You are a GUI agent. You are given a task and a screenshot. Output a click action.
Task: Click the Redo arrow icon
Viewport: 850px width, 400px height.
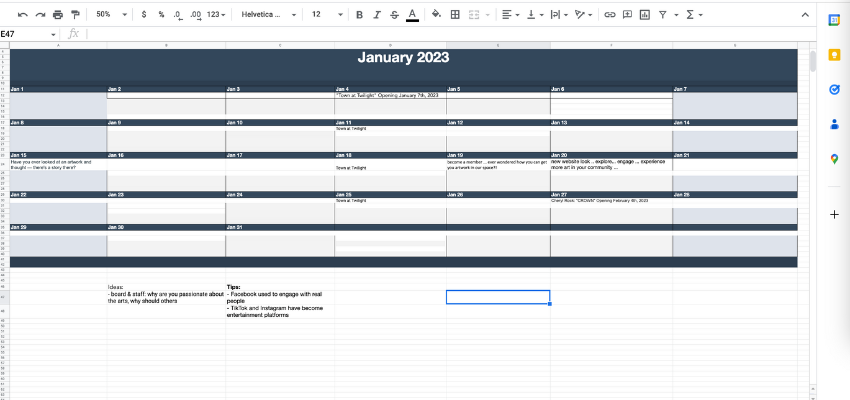(x=40, y=15)
